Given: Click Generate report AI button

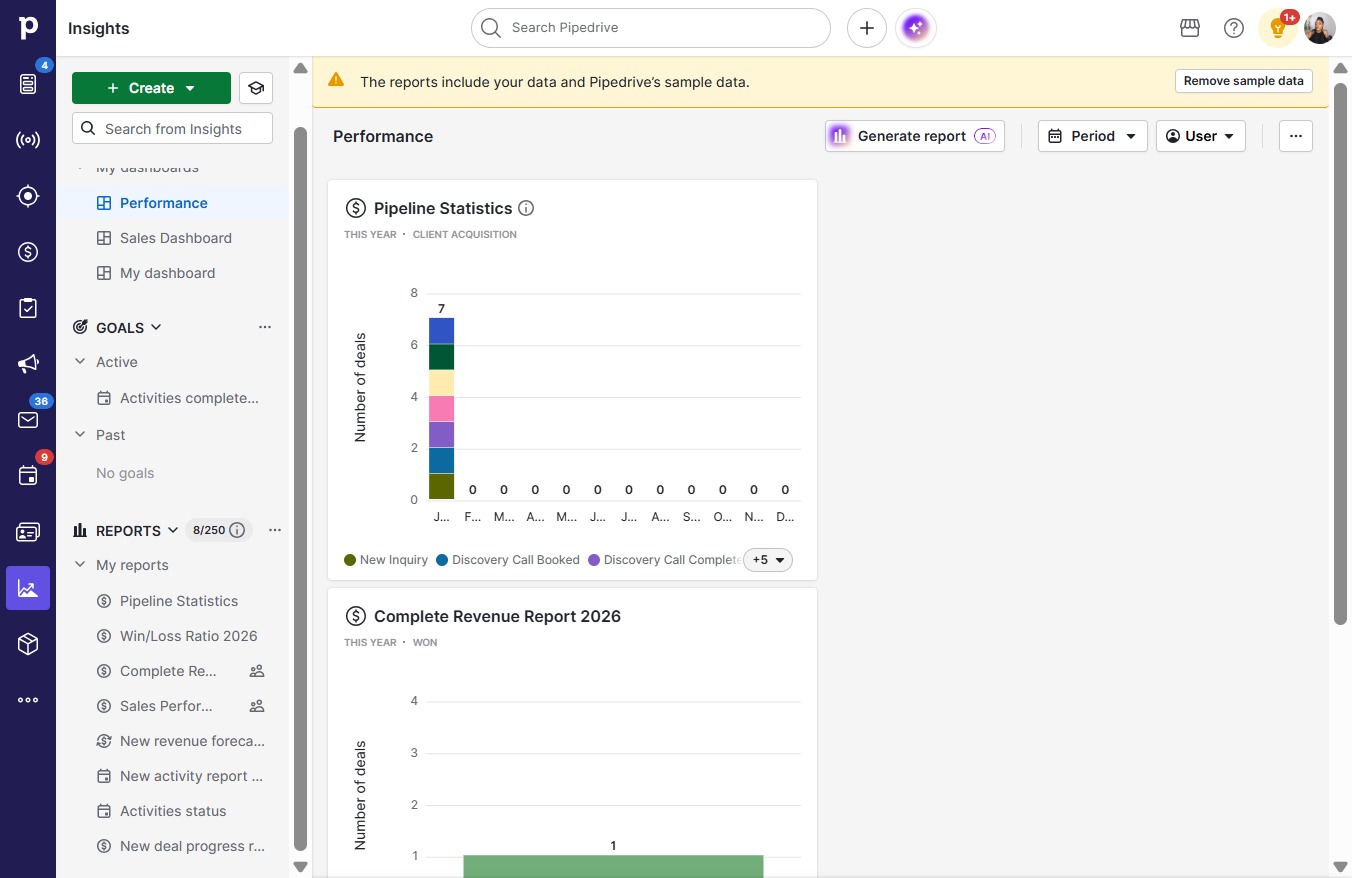Looking at the screenshot, I should click(x=914, y=136).
